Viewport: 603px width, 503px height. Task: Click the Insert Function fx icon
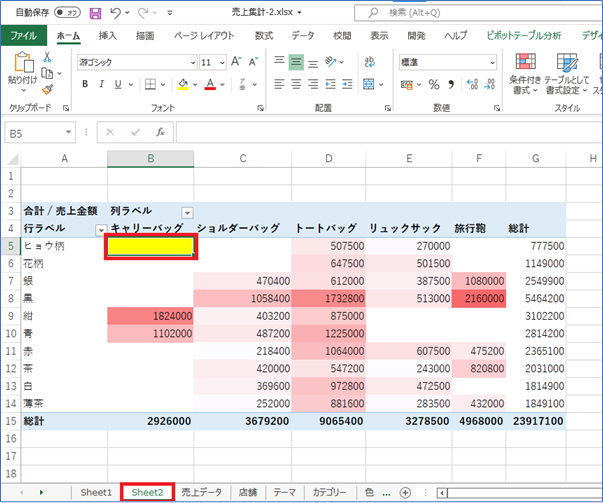160,132
